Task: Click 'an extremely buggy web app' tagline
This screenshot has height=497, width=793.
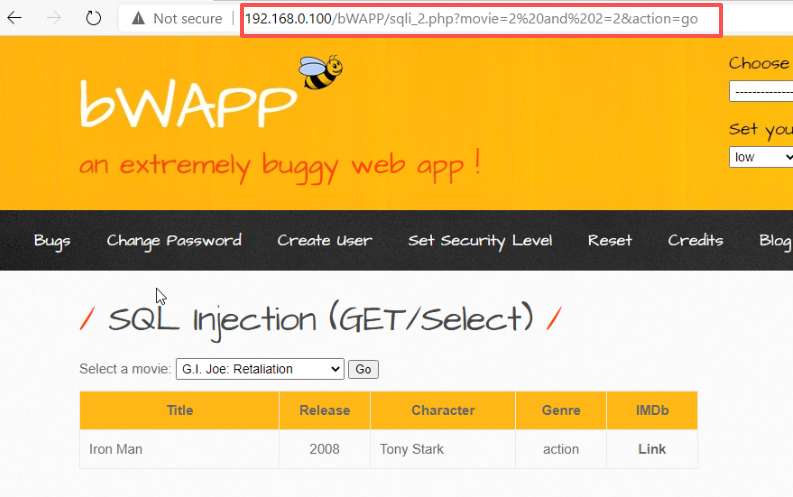Action: (280, 165)
